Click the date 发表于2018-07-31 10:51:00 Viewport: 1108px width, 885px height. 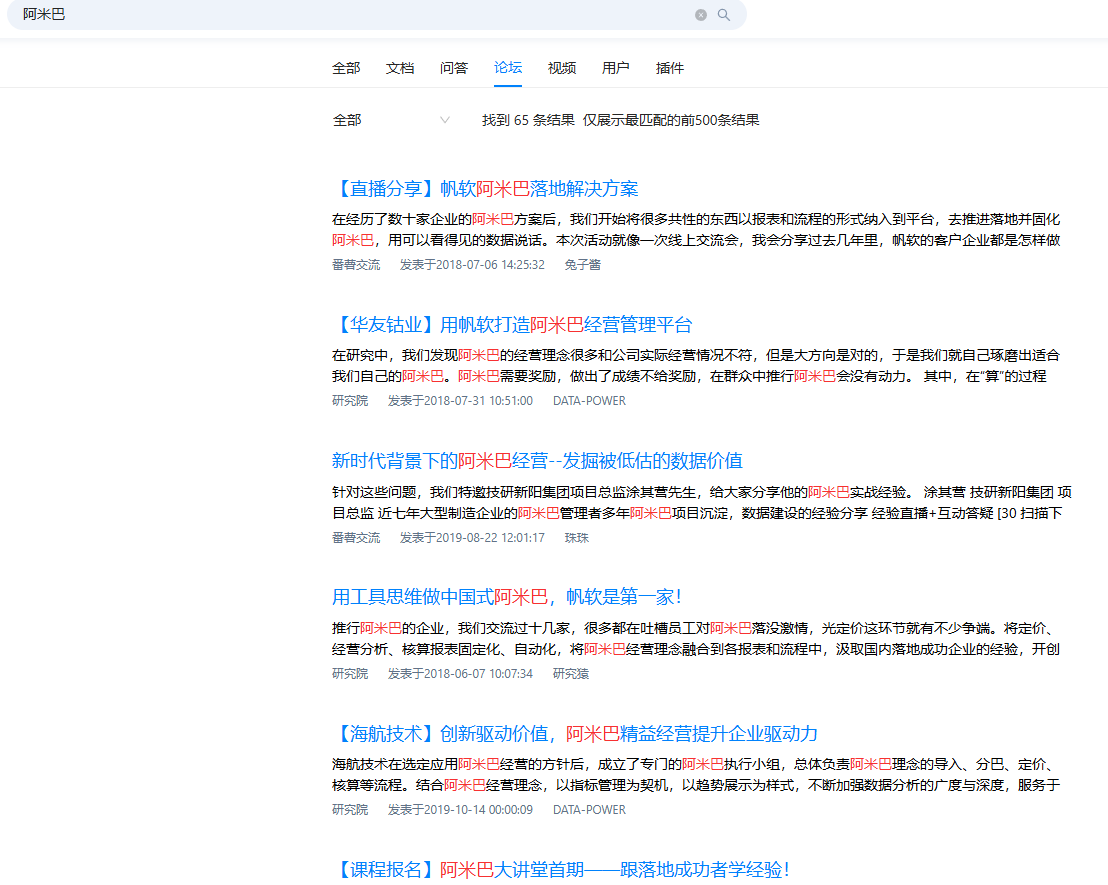pos(460,401)
